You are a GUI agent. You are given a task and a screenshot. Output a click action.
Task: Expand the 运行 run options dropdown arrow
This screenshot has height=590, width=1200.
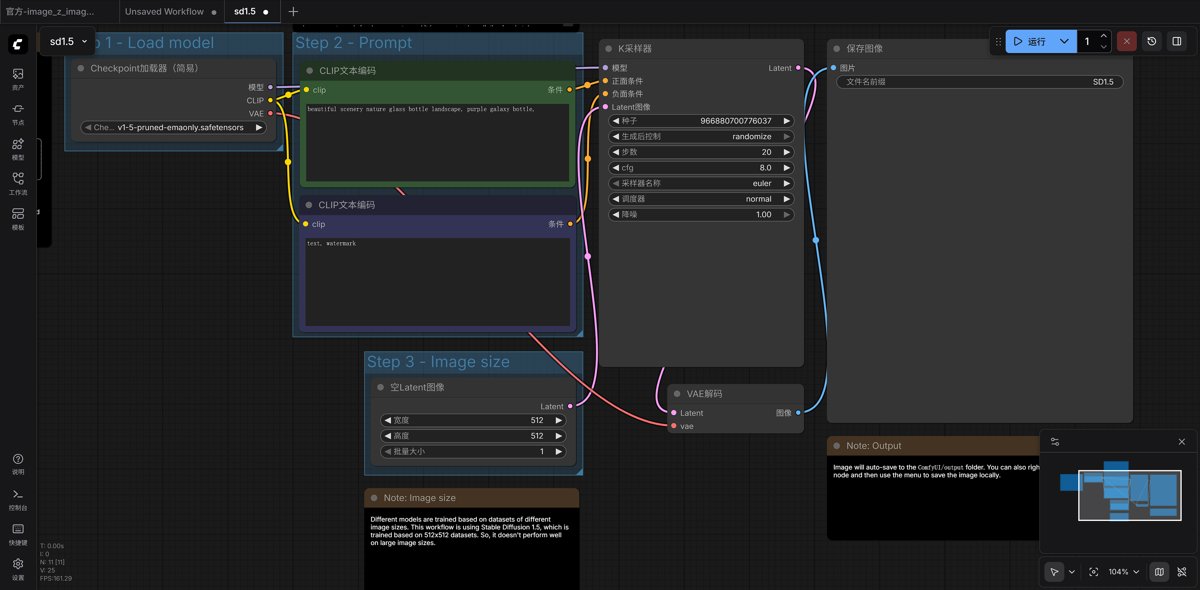[1064, 42]
